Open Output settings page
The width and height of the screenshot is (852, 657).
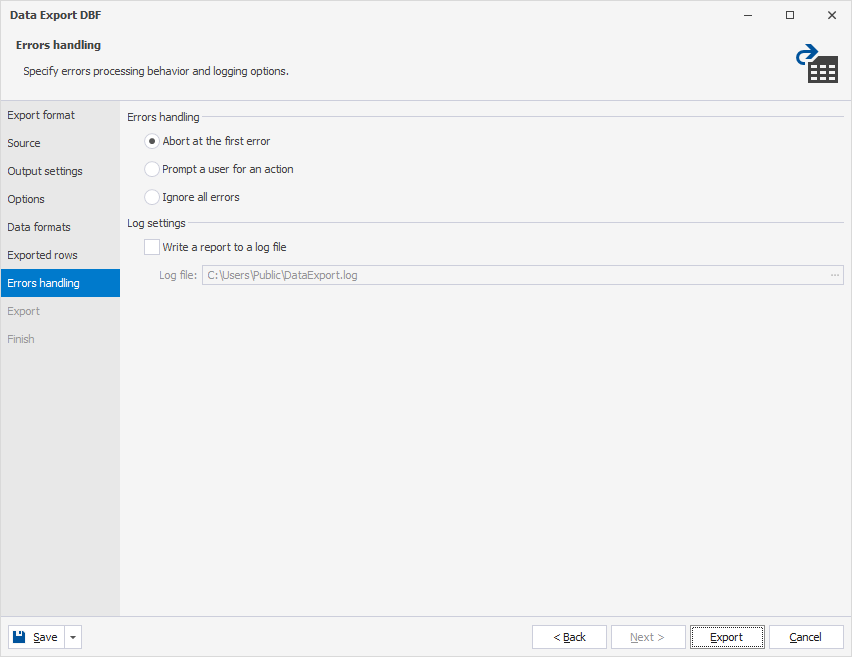pyautogui.click(x=60, y=171)
